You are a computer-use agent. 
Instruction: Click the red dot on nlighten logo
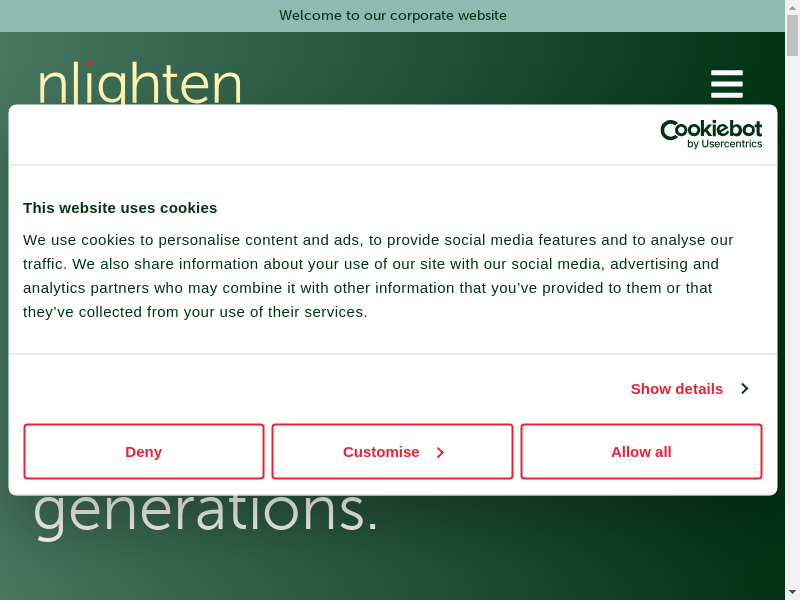[x=89, y=65]
